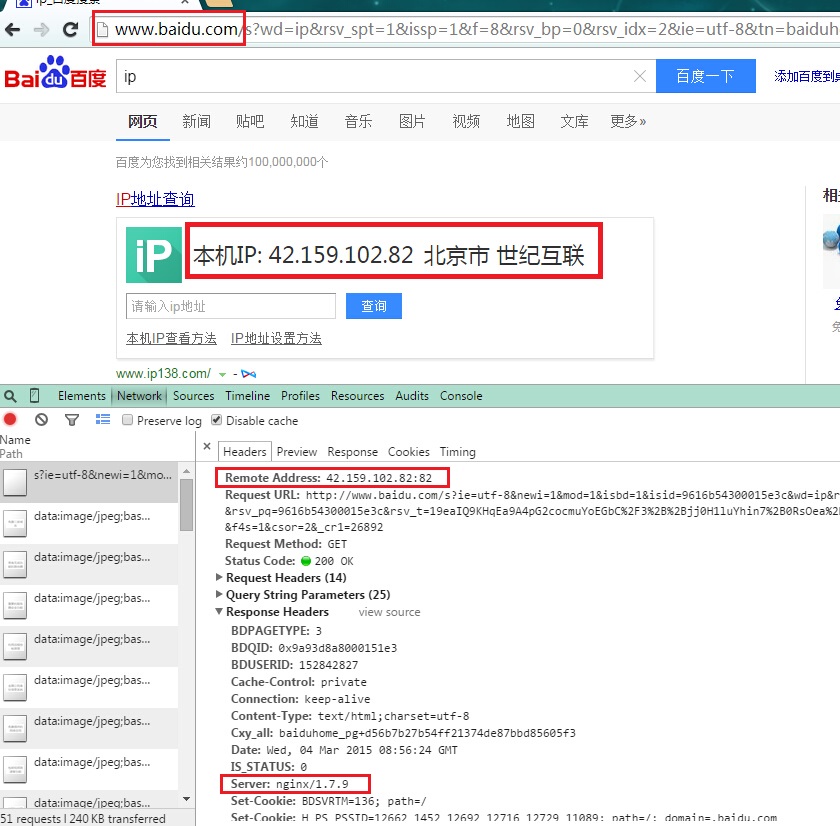The height and width of the screenshot is (826, 840).
Task: Open the Profiles DevTools panel
Action: tap(301, 396)
